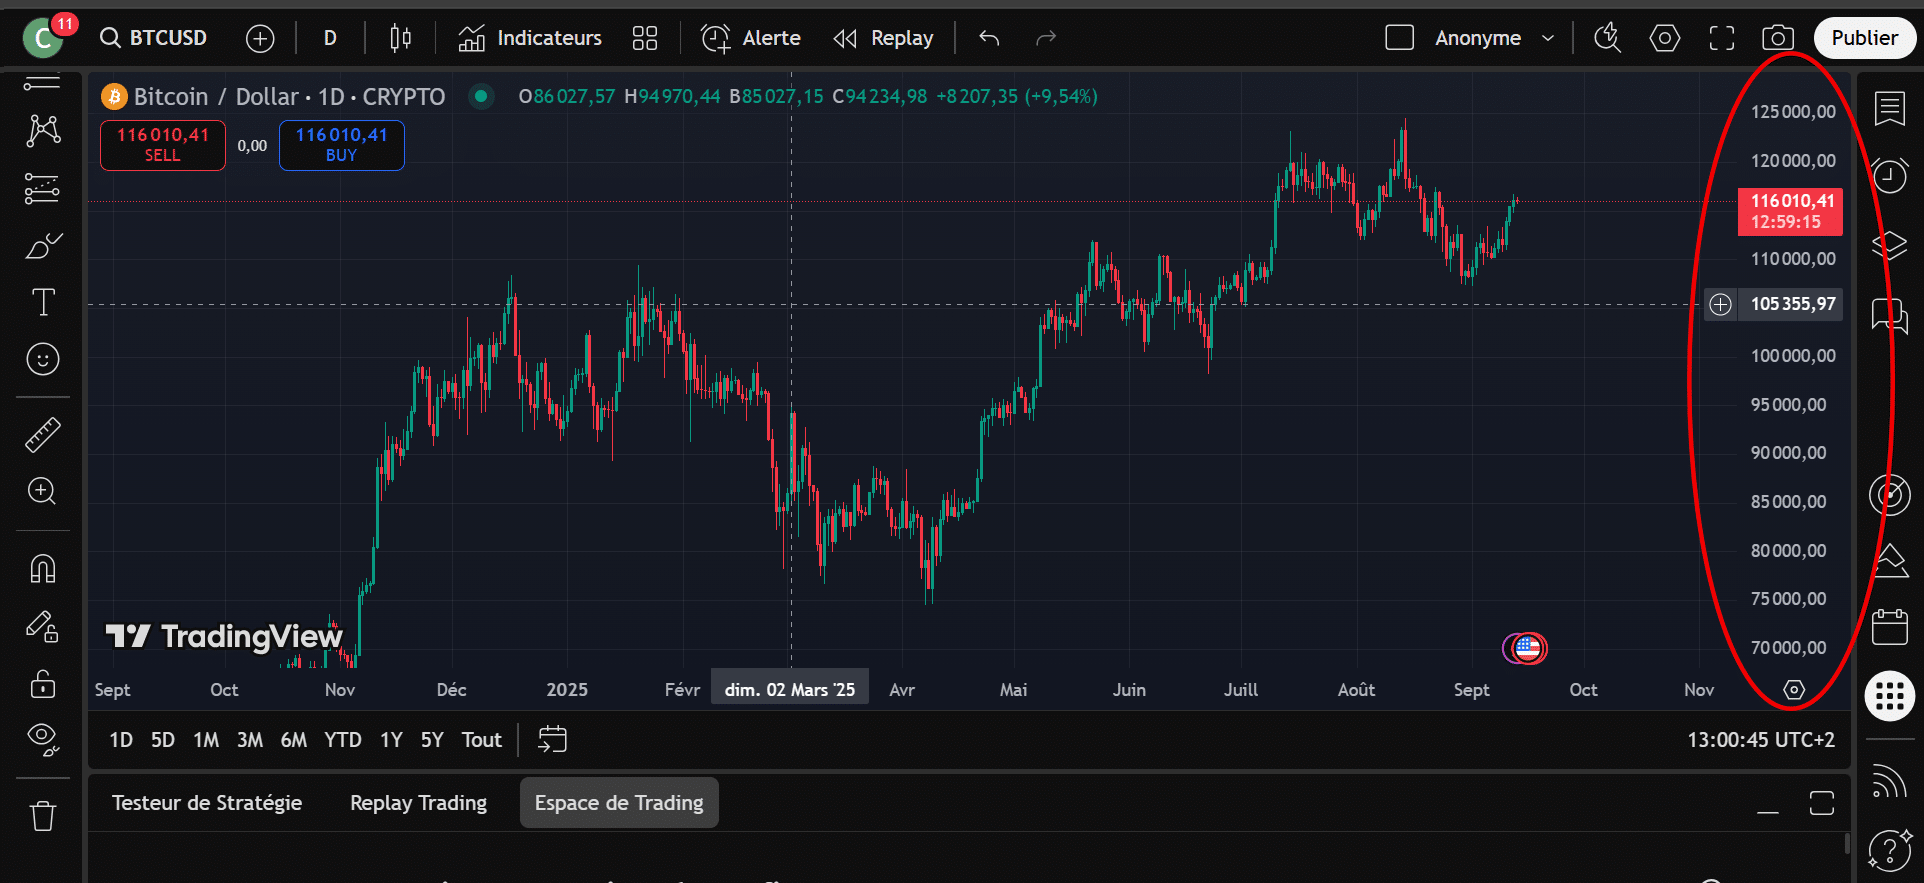Viewport: 1924px width, 883px height.
Task: Click the Publier button
Action: [1864, 38]
